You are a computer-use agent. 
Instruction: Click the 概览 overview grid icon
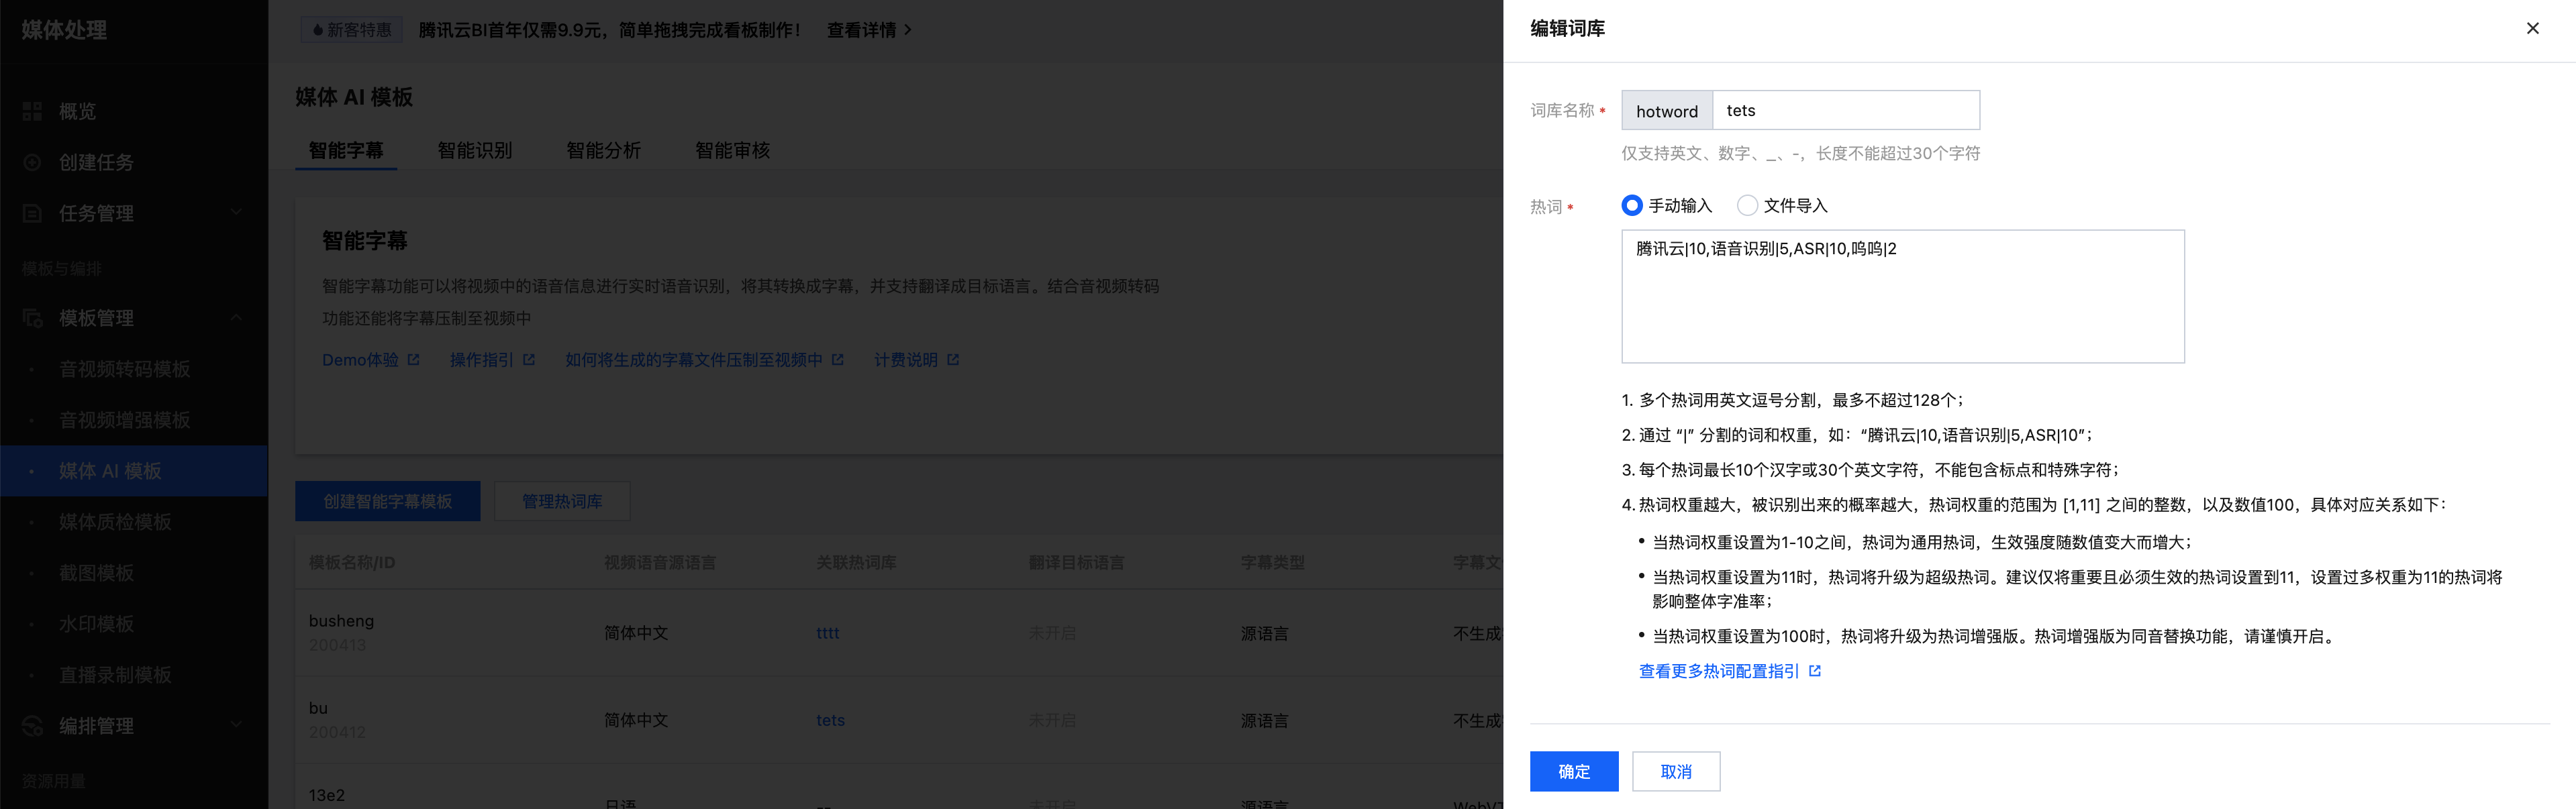coord(32,111)
